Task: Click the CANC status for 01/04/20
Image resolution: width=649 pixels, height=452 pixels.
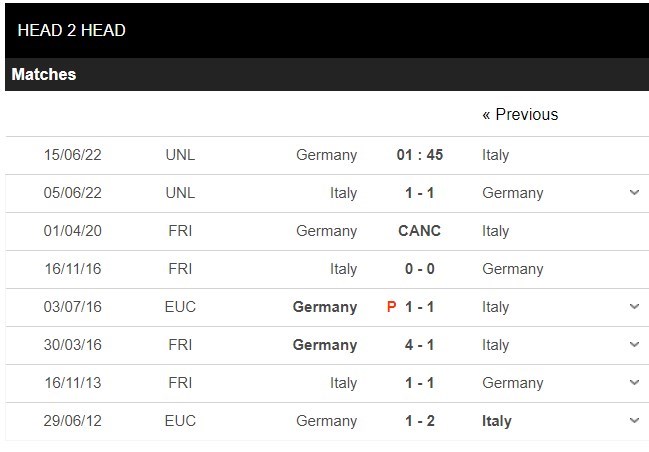Action: (x=419, y=231)
